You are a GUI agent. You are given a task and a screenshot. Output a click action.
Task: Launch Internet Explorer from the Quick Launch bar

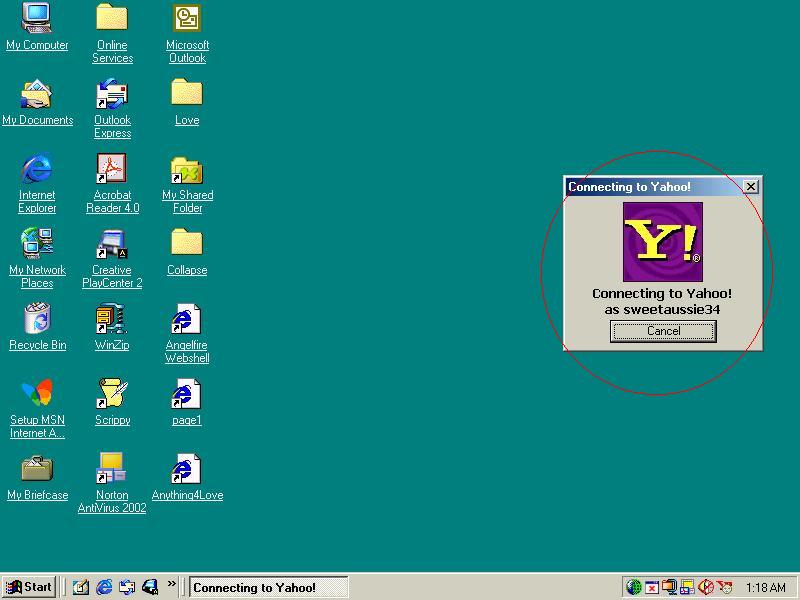point(103,587)
